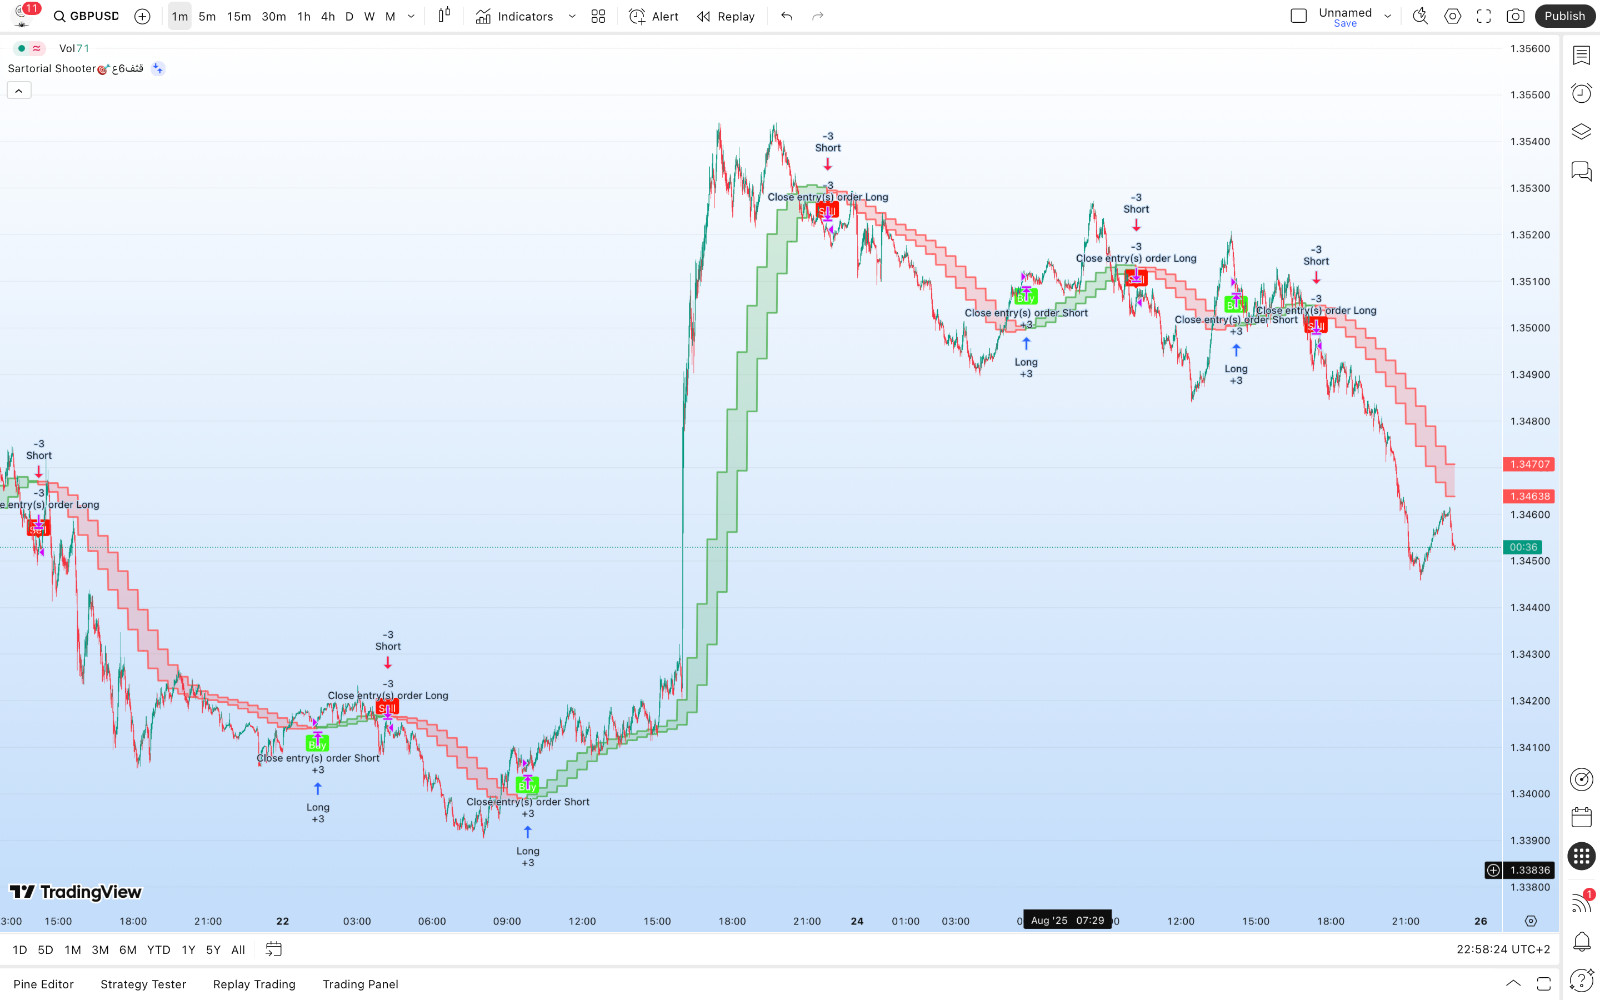Click the blue Save link under Unnamed

[x=1345, y=23]
